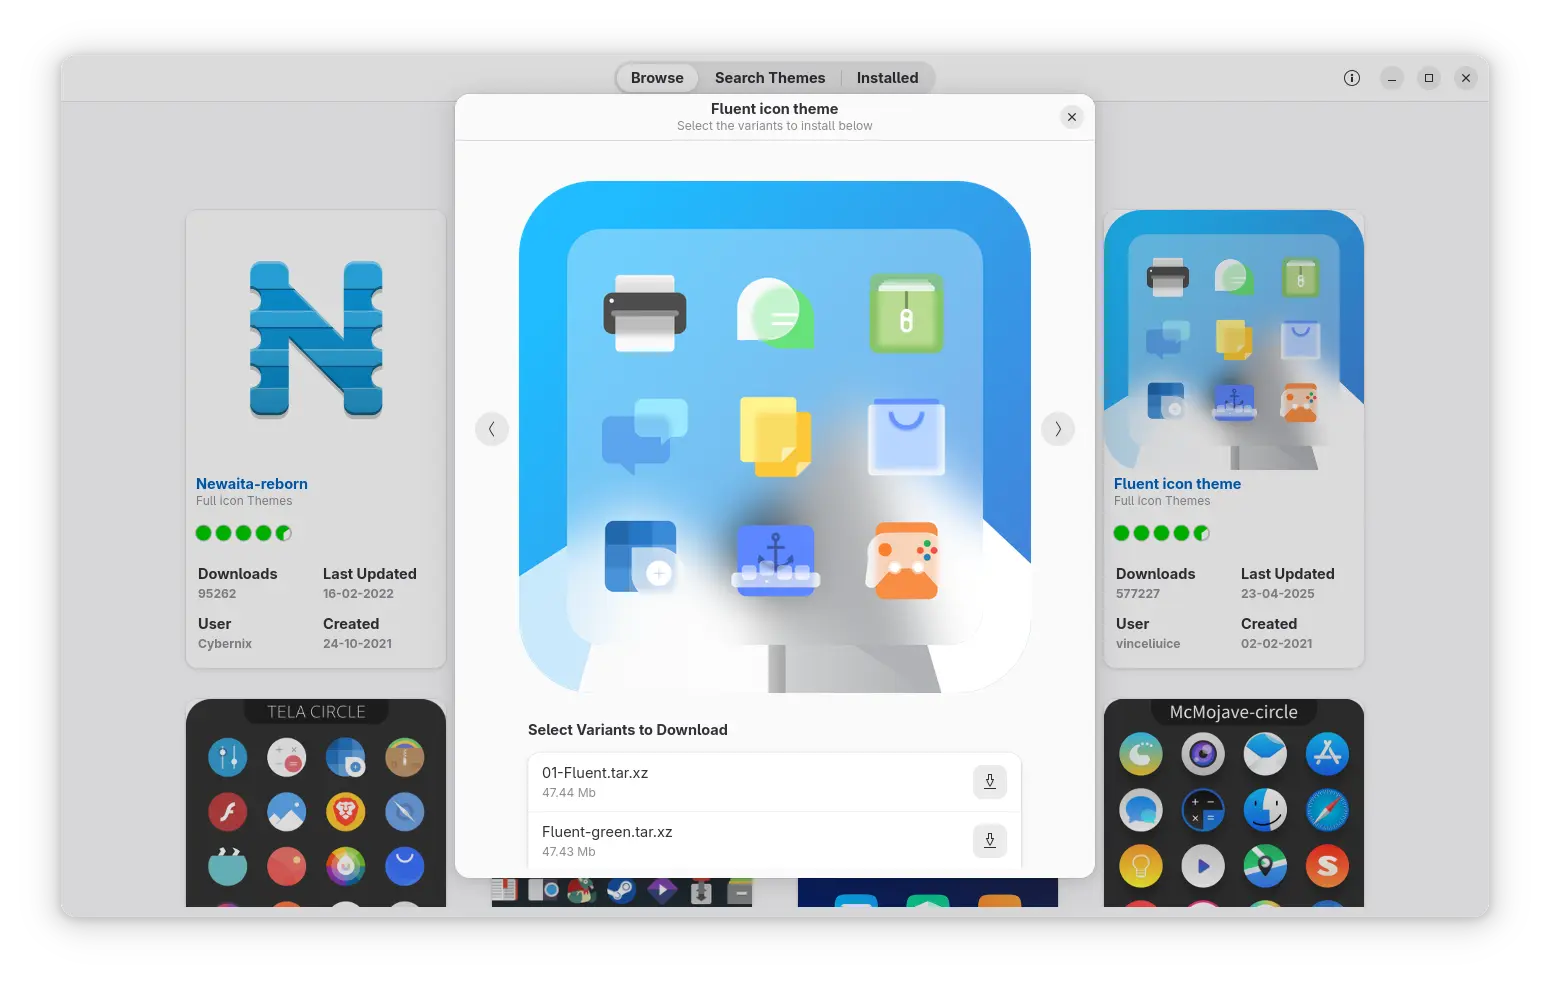Image resolution: width=1550 pixels, height=984 pixels.
Task: Click the printer icon in preview
Action: point(645,313)
